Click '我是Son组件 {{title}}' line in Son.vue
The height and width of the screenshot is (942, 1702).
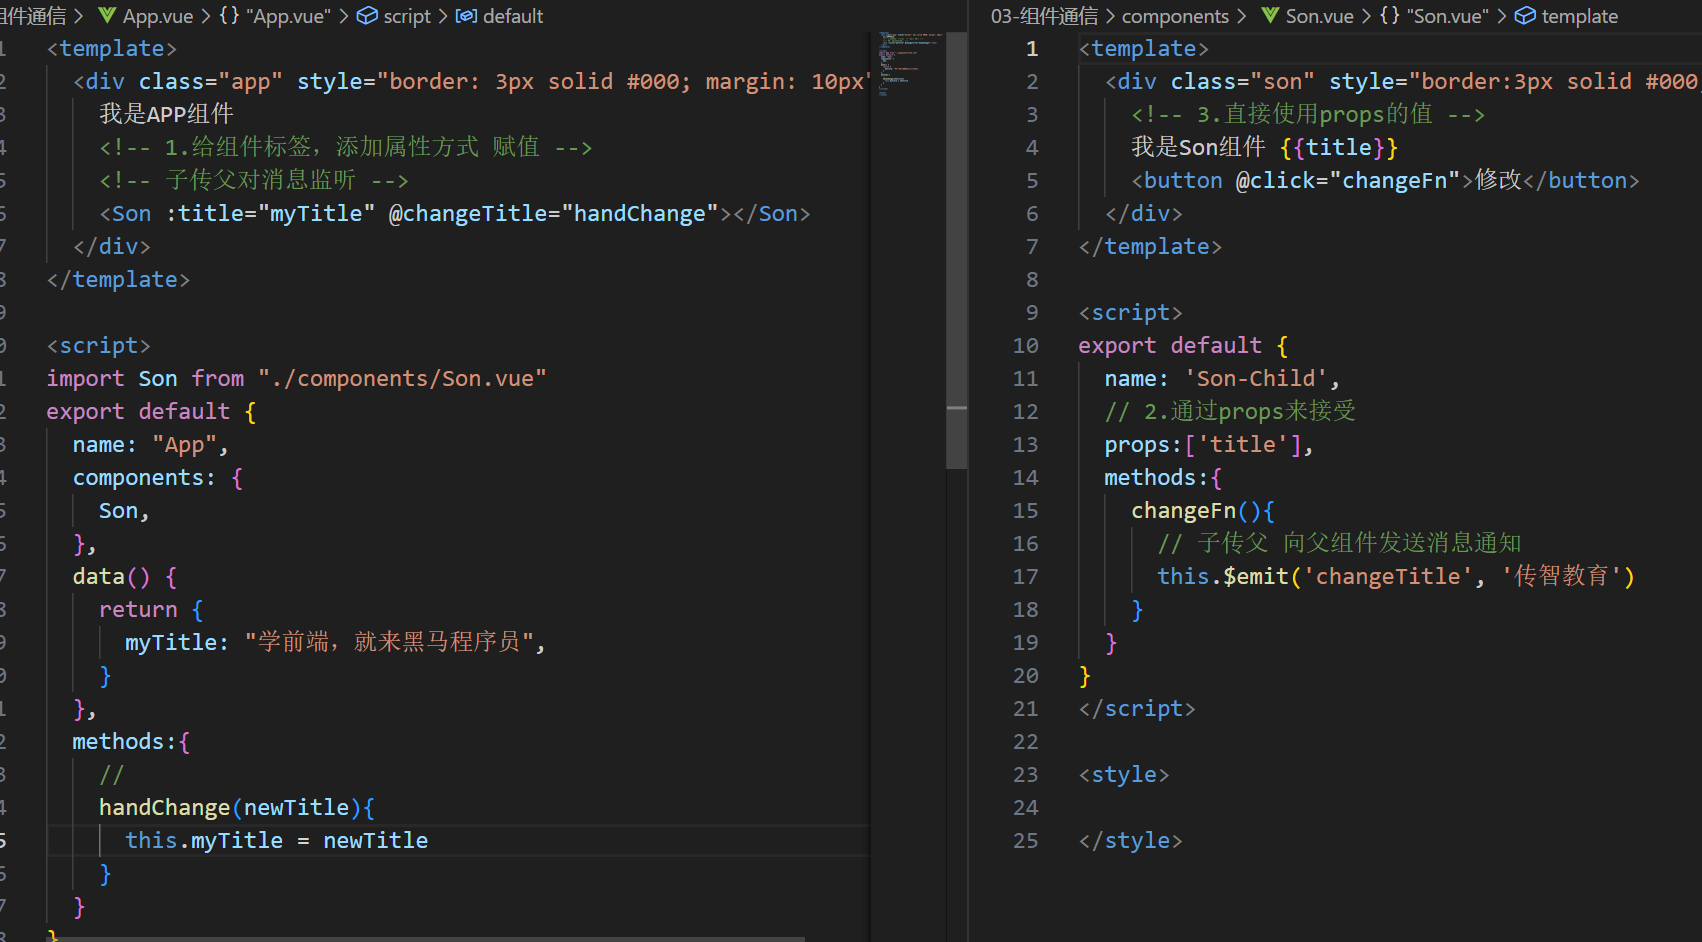1264,147
